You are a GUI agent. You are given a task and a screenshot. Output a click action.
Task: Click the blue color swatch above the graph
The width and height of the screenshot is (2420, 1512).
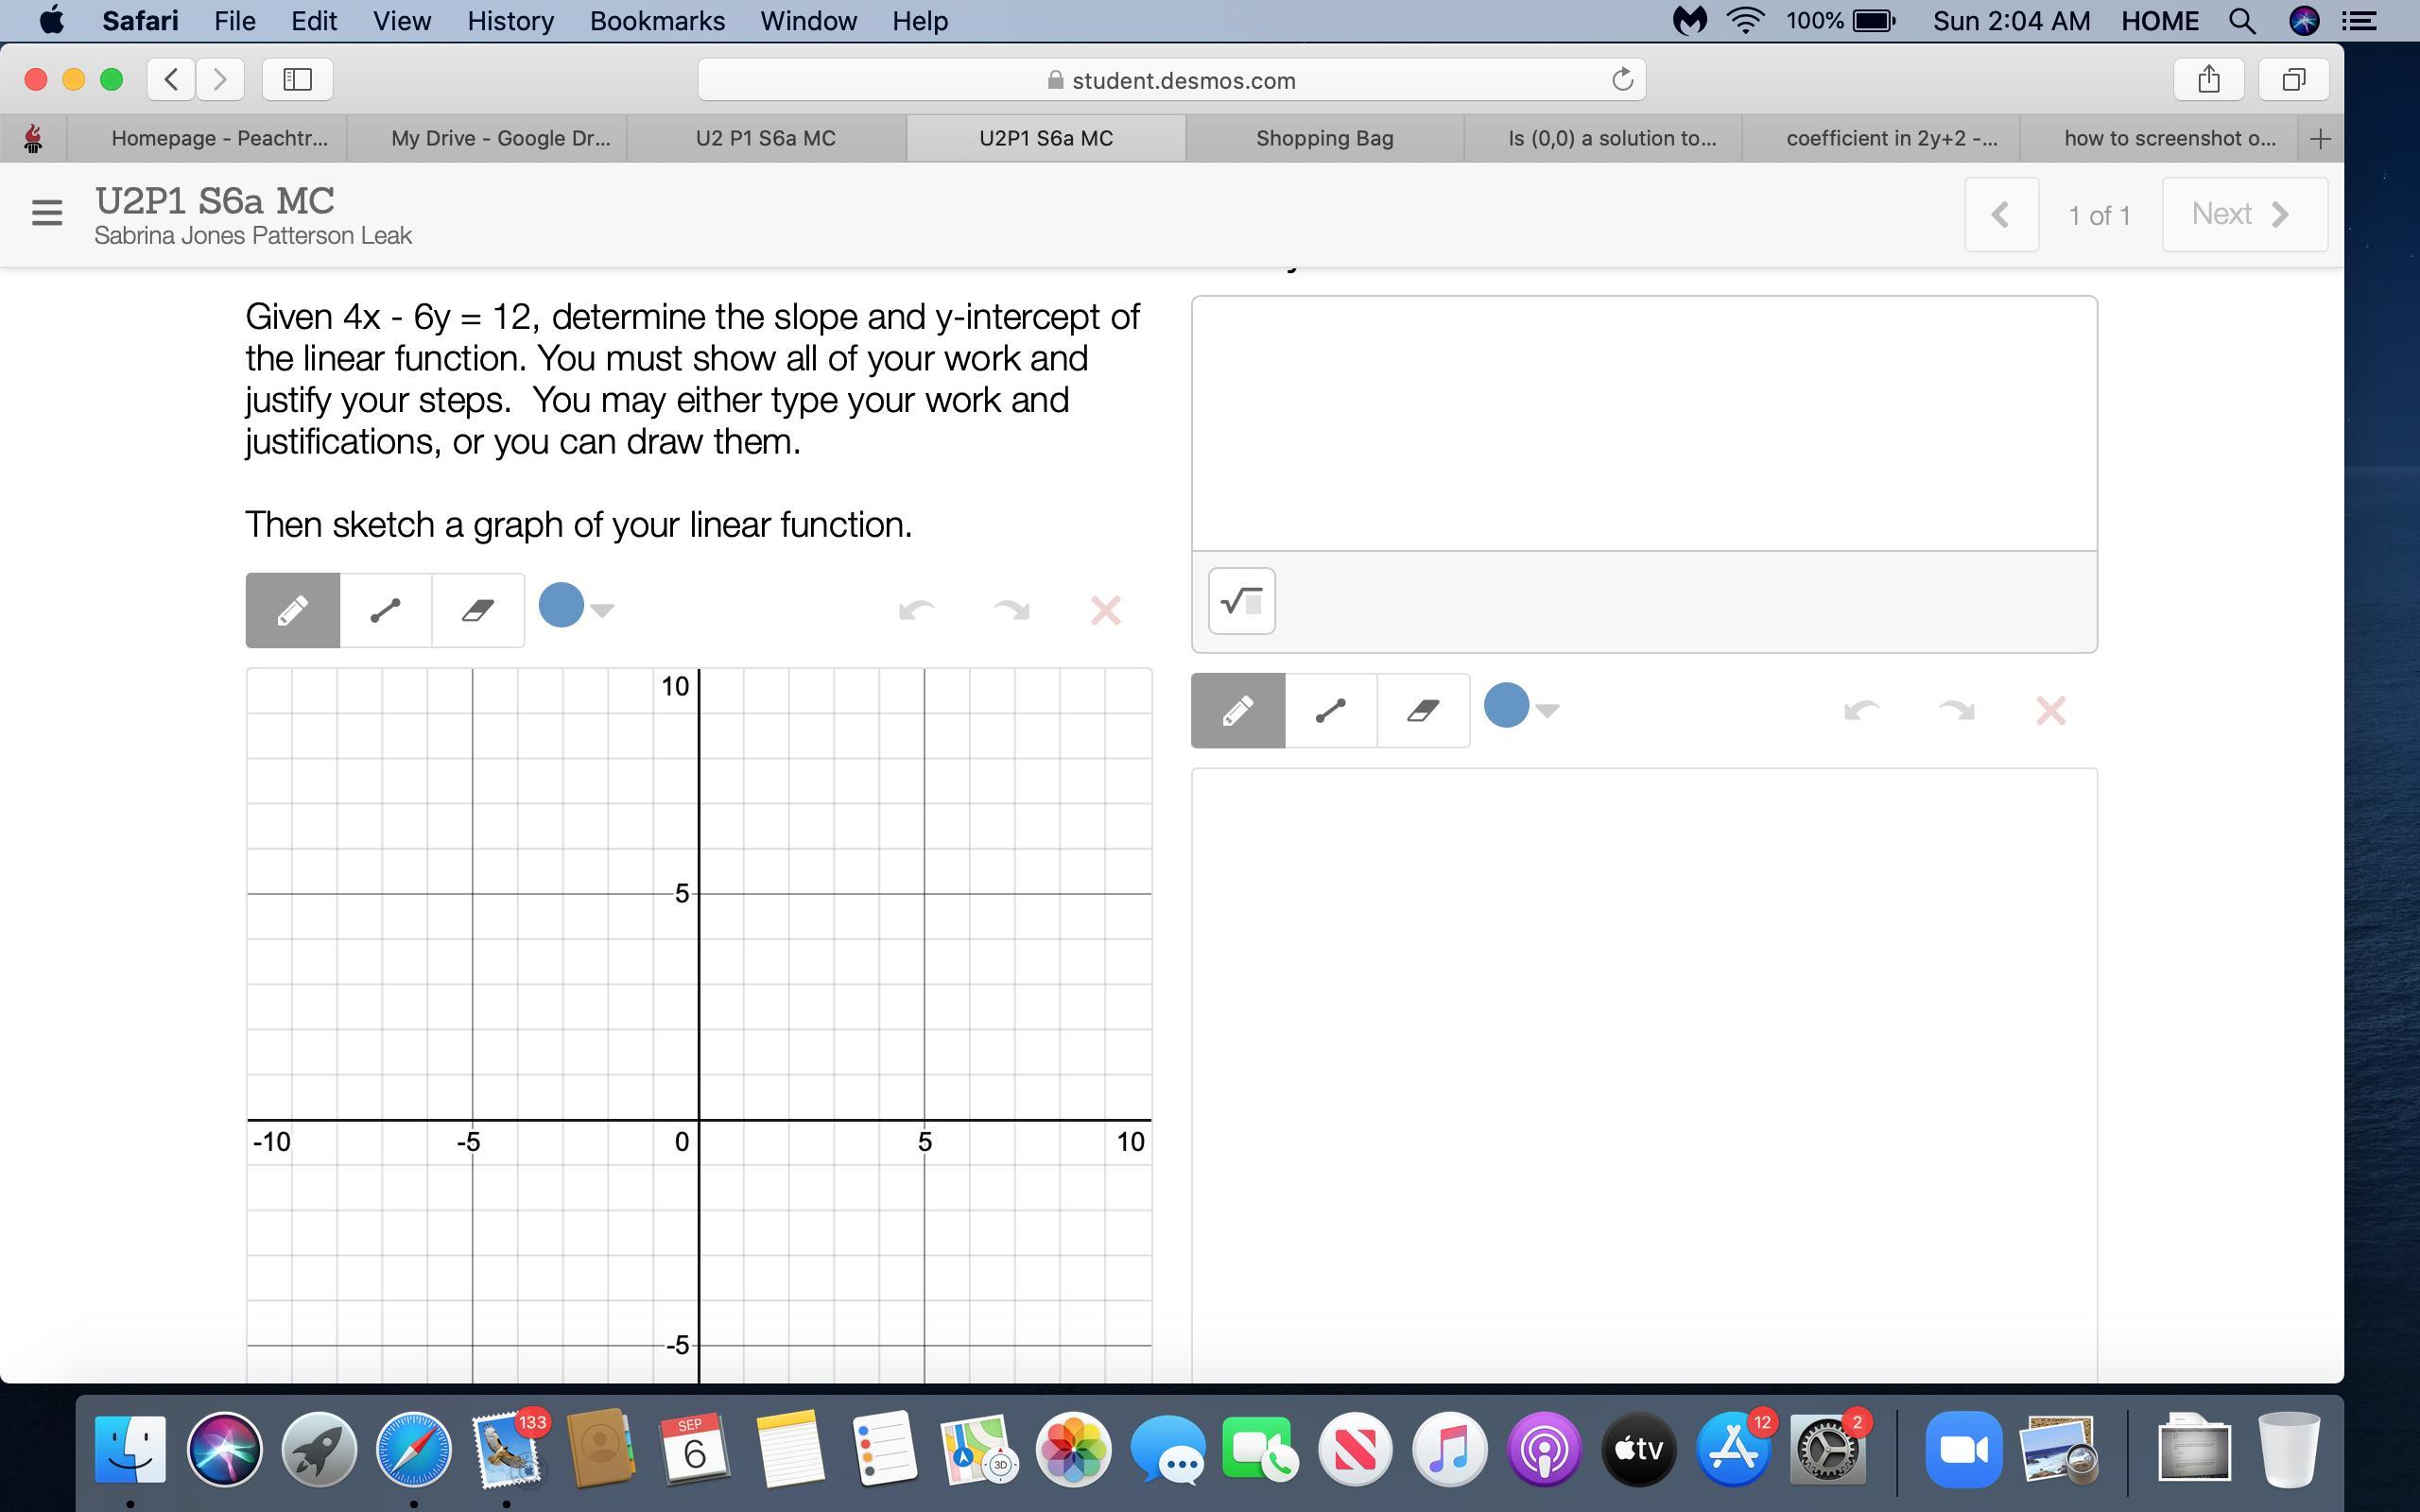click(x=561, y=606)
